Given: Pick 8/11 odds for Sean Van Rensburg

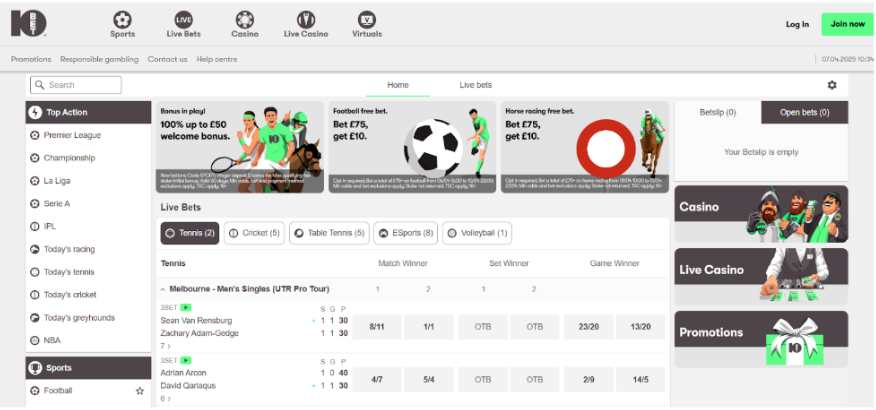Looking at the screenshot, I should click(x=377, y=327).
